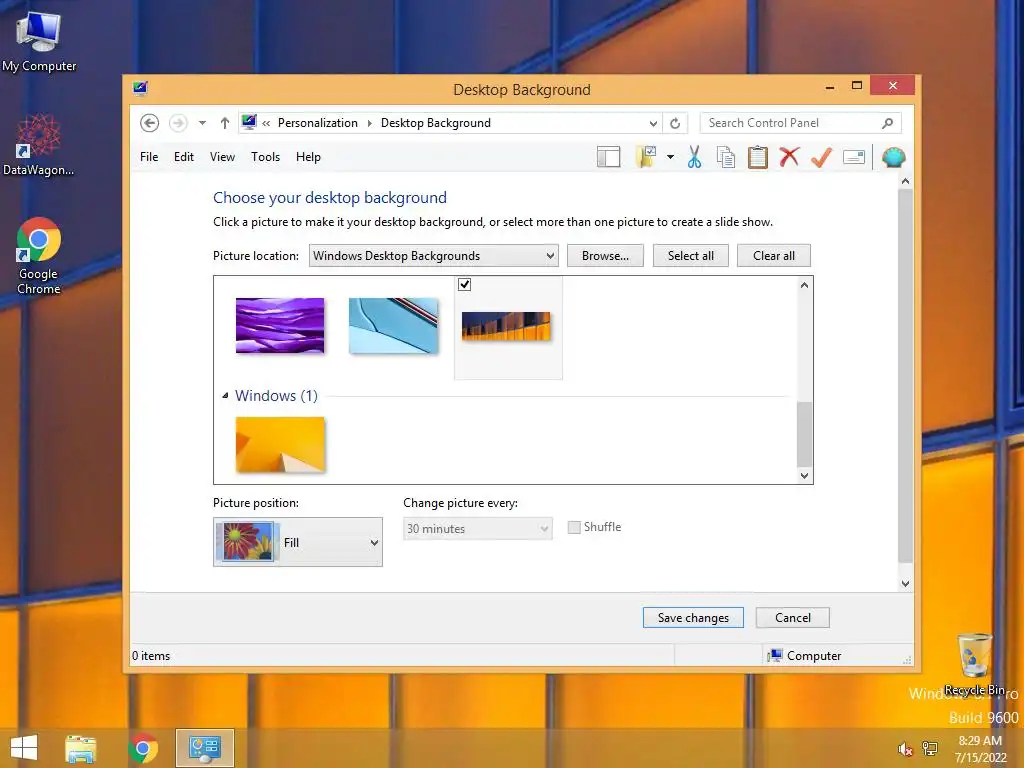1024x768 pixels.
Task: Select the yellow Windows wallpaper thumbnail
Action: (280, 444)
